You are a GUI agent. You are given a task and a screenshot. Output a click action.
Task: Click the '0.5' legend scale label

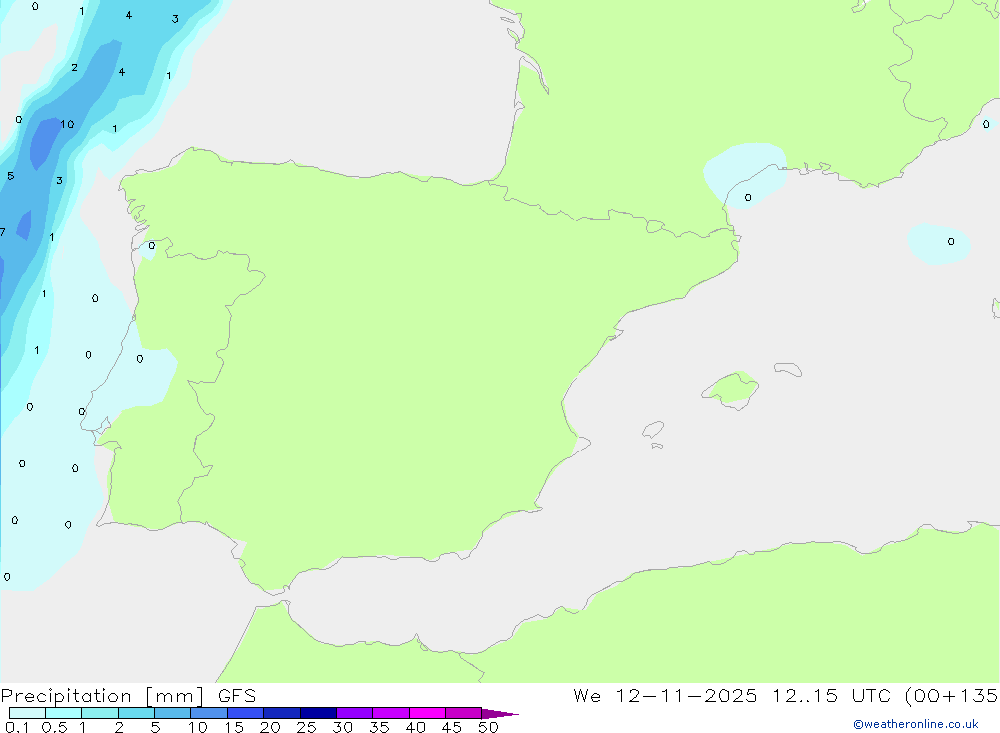54,727
